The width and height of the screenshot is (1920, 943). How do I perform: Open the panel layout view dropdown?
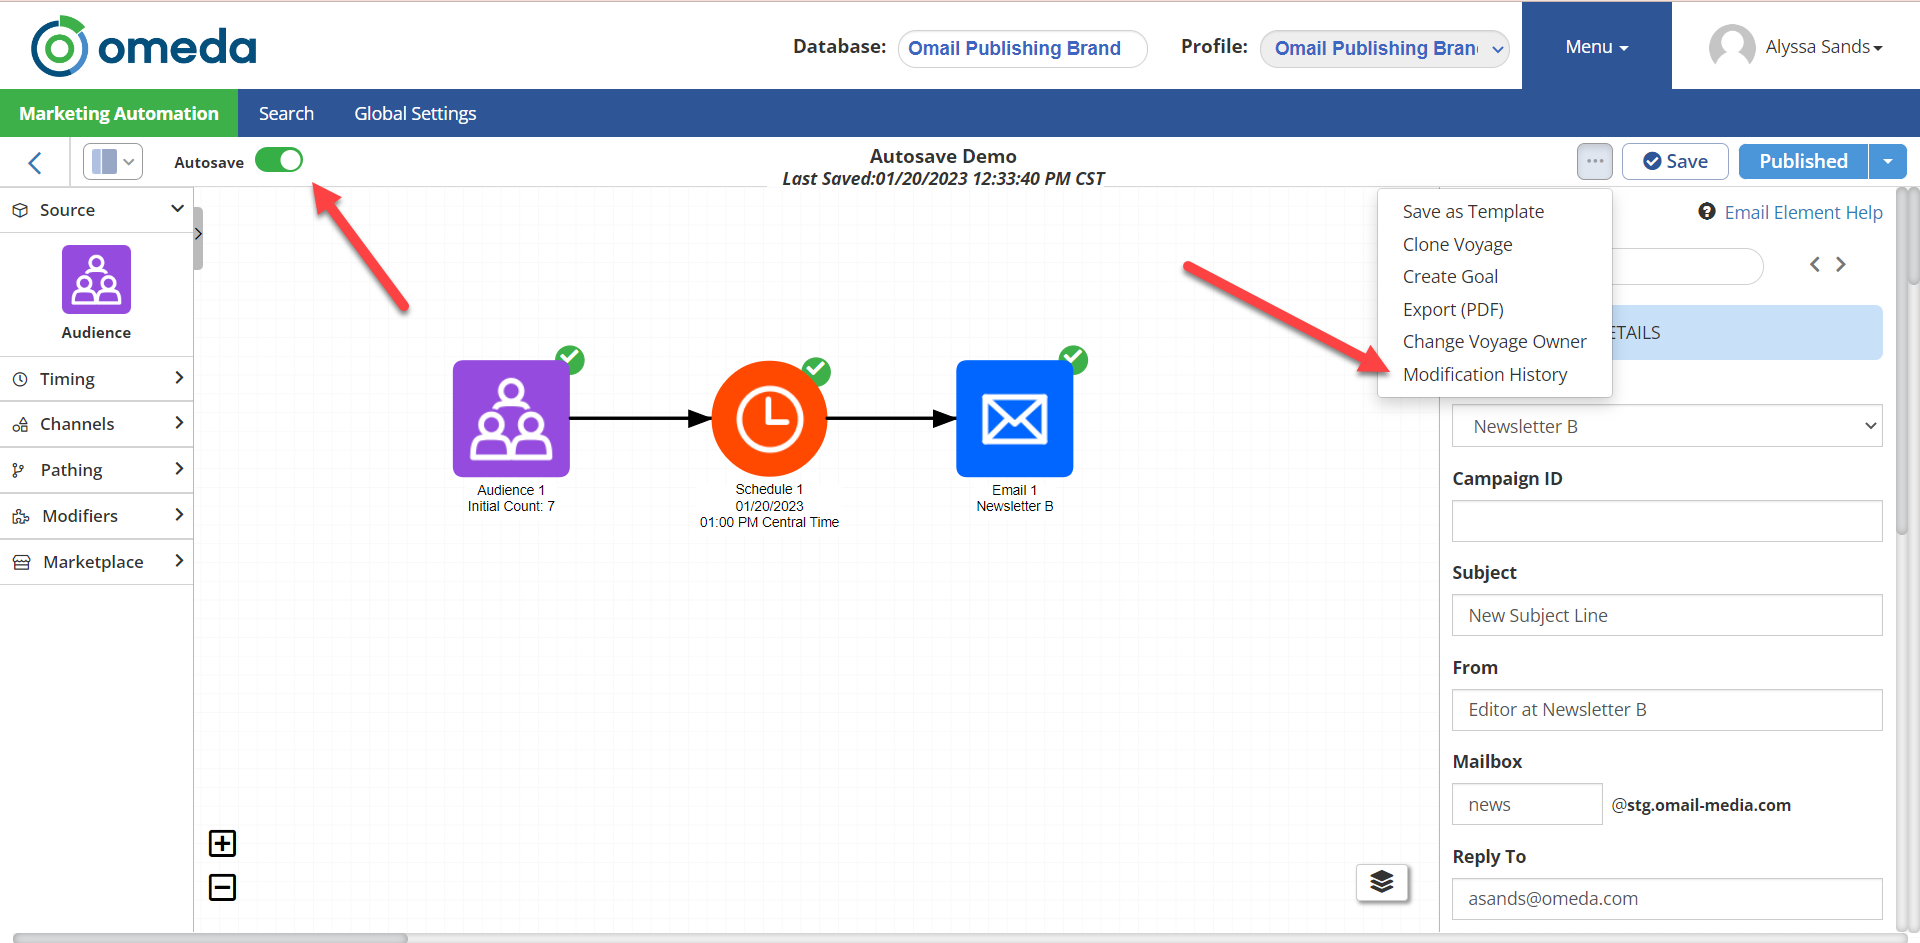113,161
